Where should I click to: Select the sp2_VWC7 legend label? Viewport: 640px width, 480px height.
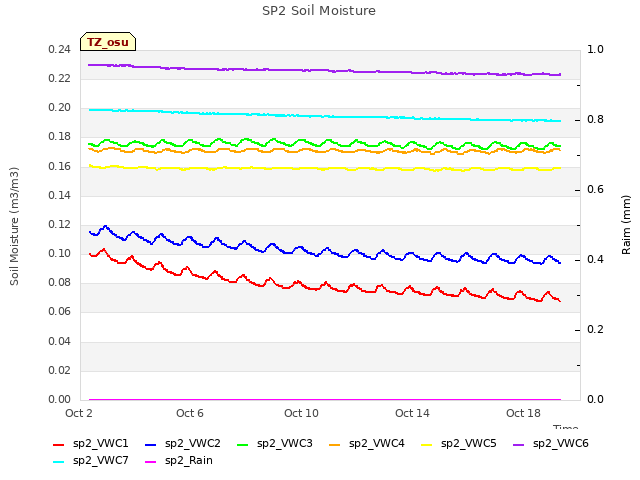pos(101,461)
